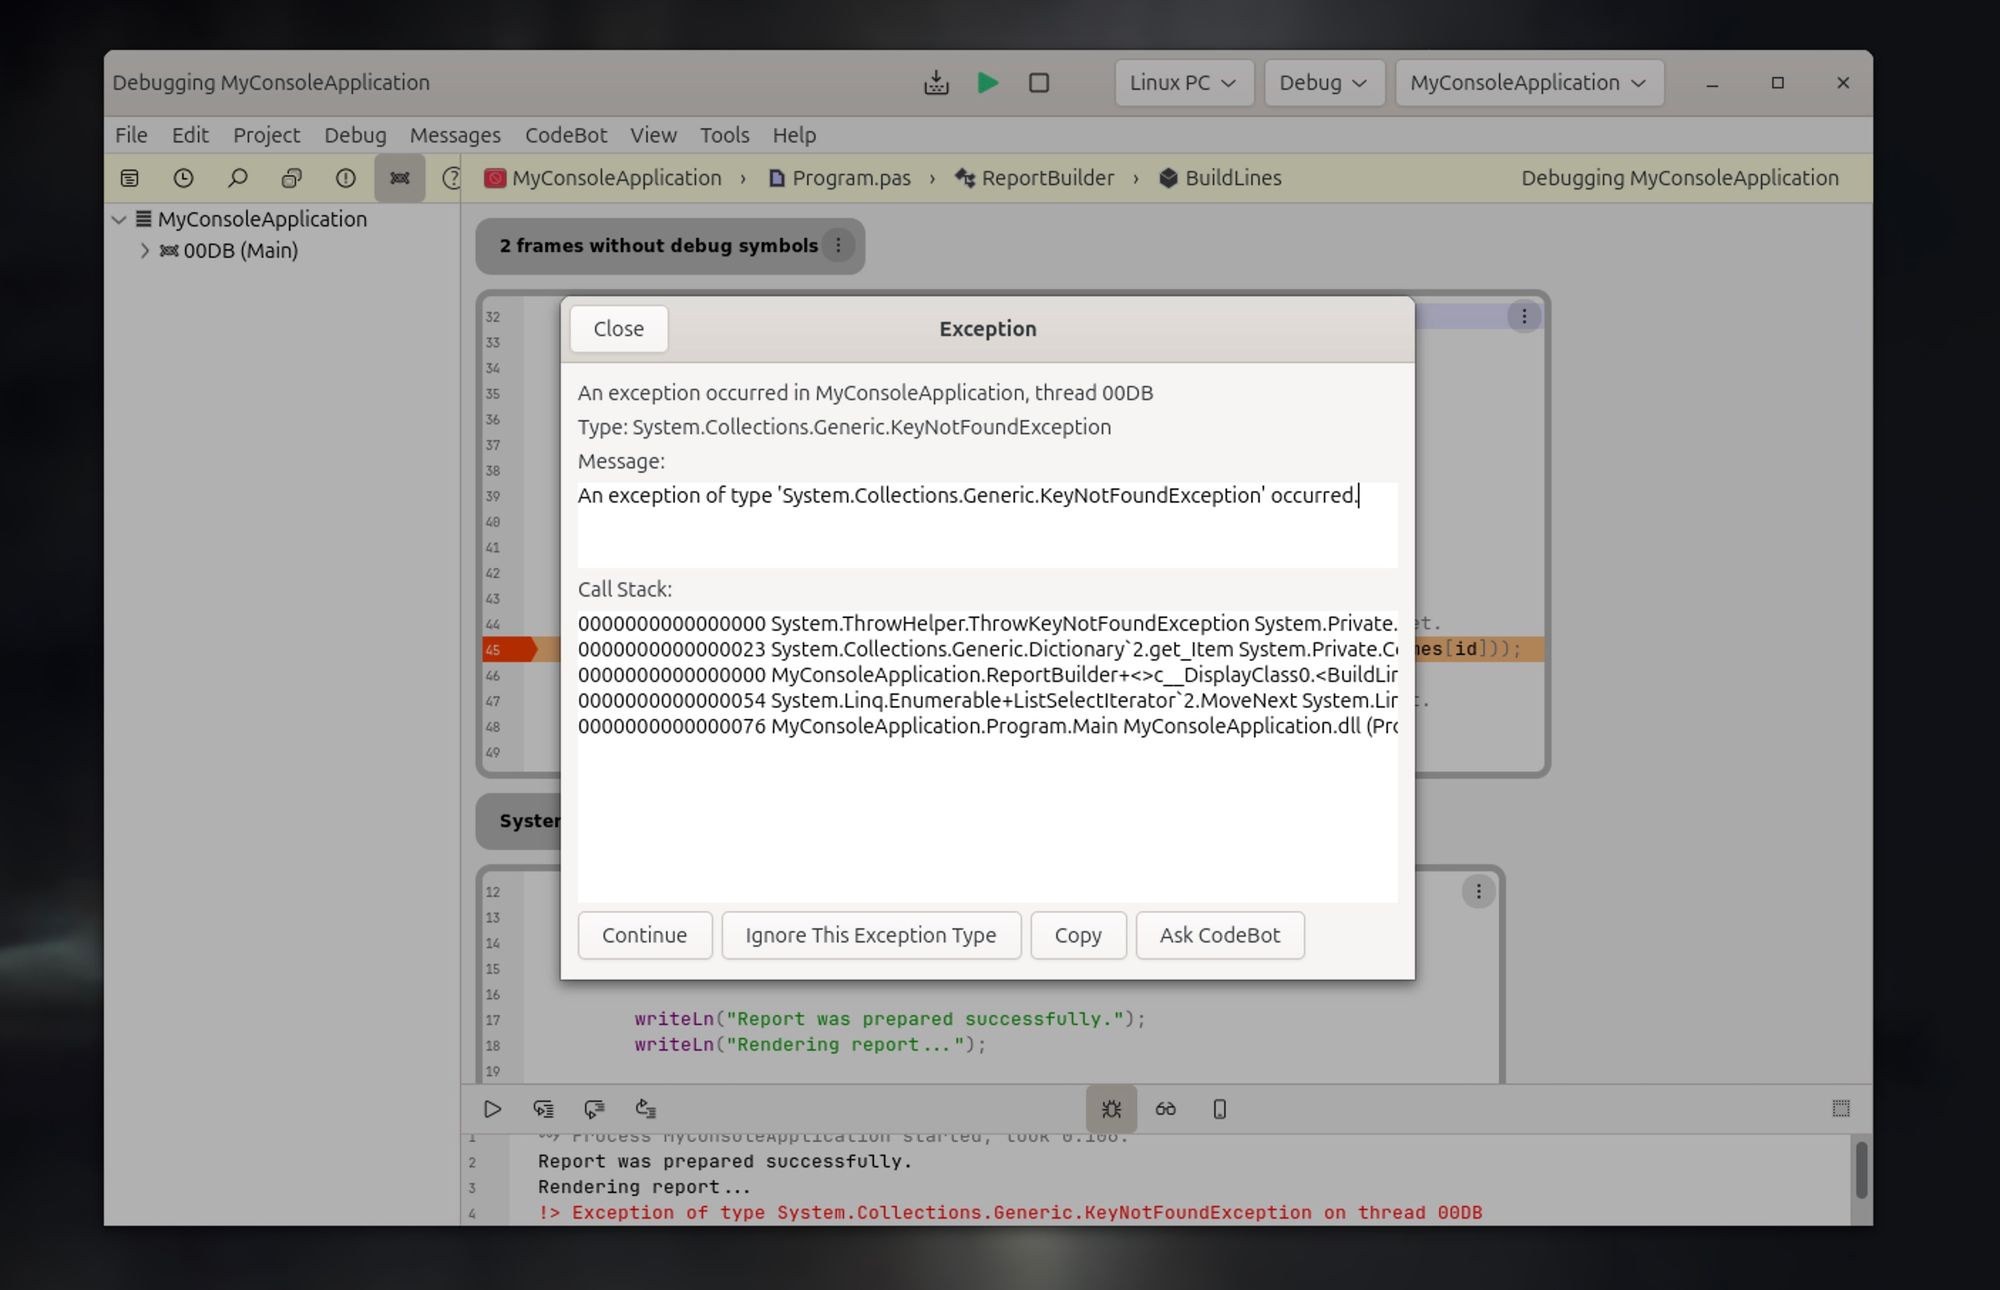Click the Deploy download icon in title bar
Screen dimensions: 2000x1290
pos(936,83)
